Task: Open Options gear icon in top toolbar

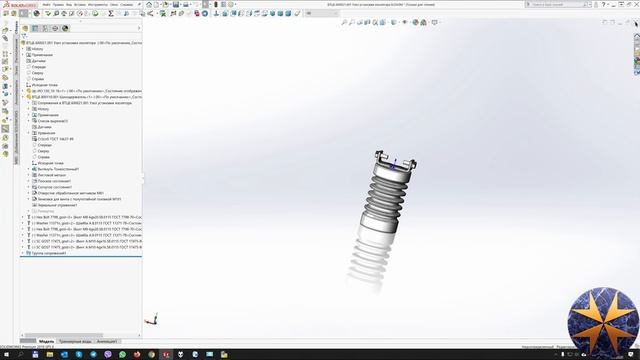Action: tap(231, 4)
